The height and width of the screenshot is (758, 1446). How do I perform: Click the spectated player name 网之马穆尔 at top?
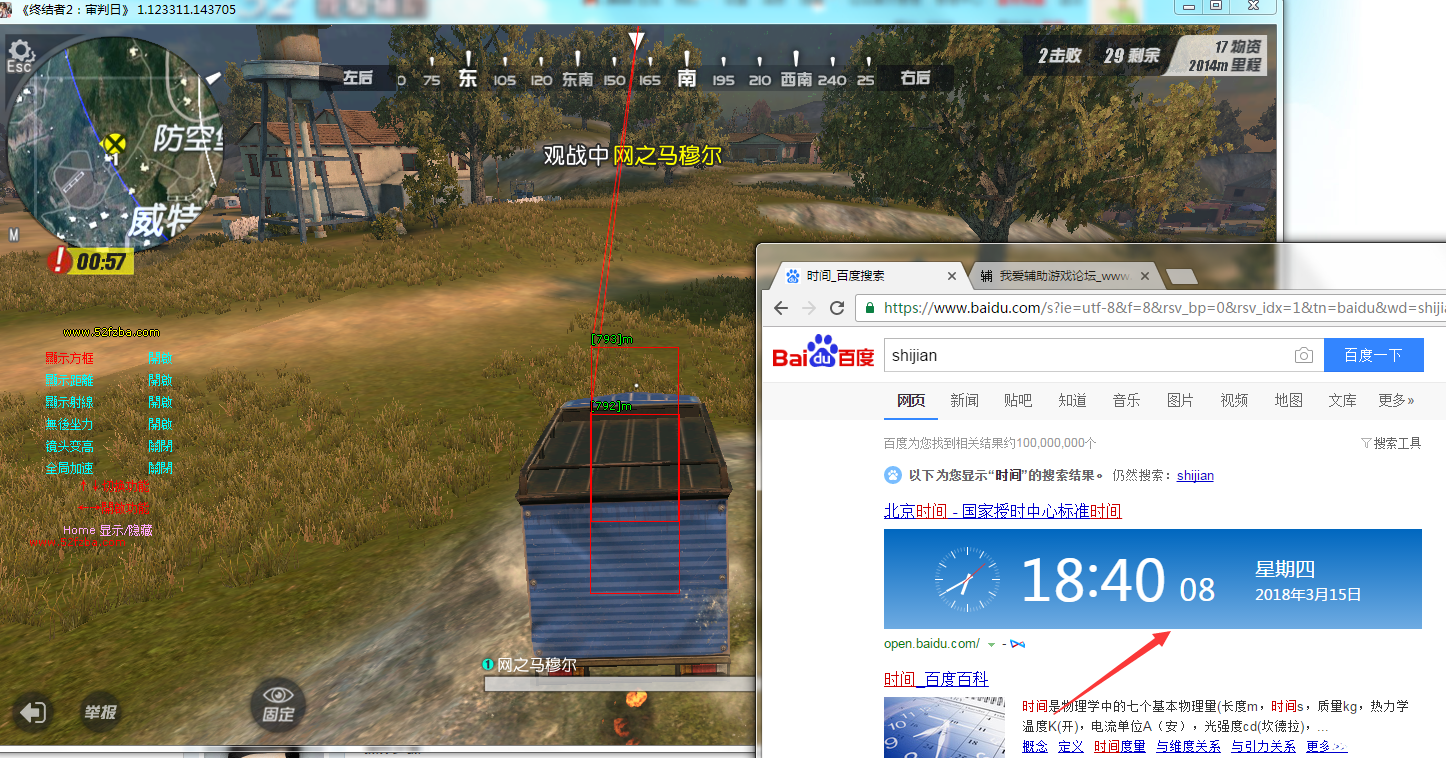[667, 155]
